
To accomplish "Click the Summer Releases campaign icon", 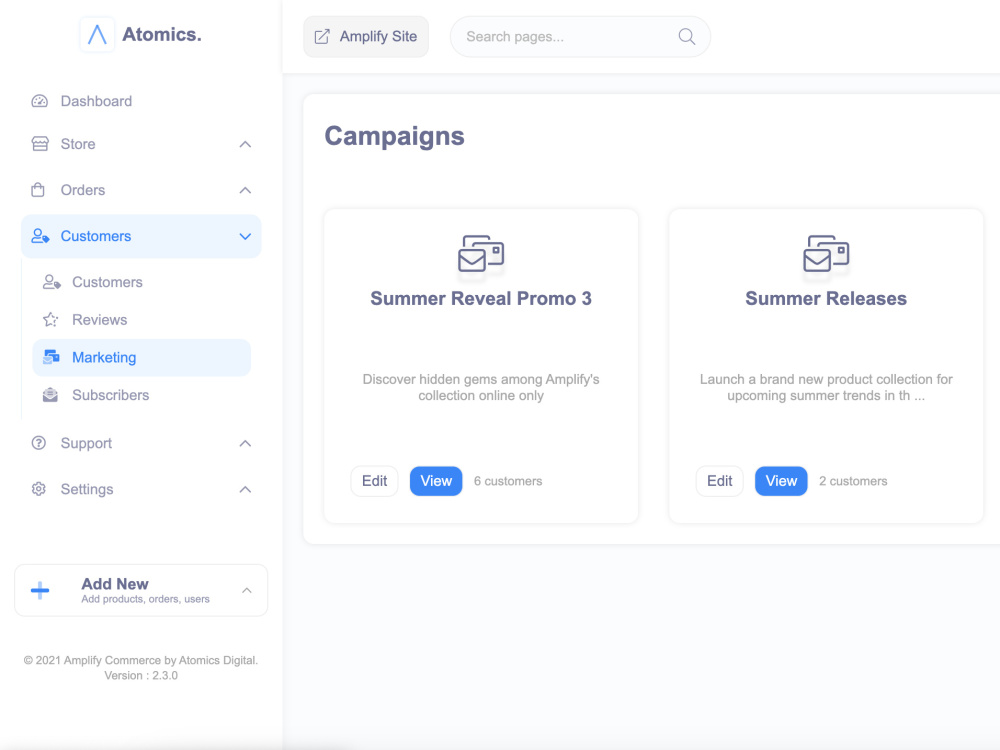I will (826, 253).
